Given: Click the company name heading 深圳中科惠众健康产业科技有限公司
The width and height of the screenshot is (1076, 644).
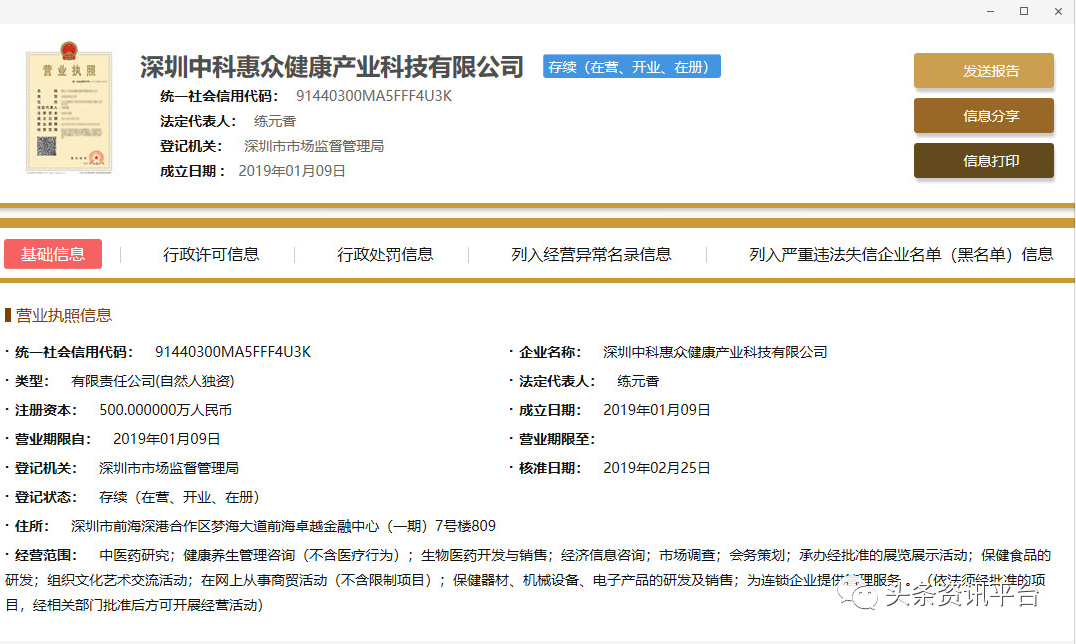Looking at the screenshot, I should [x=332, y=67].
